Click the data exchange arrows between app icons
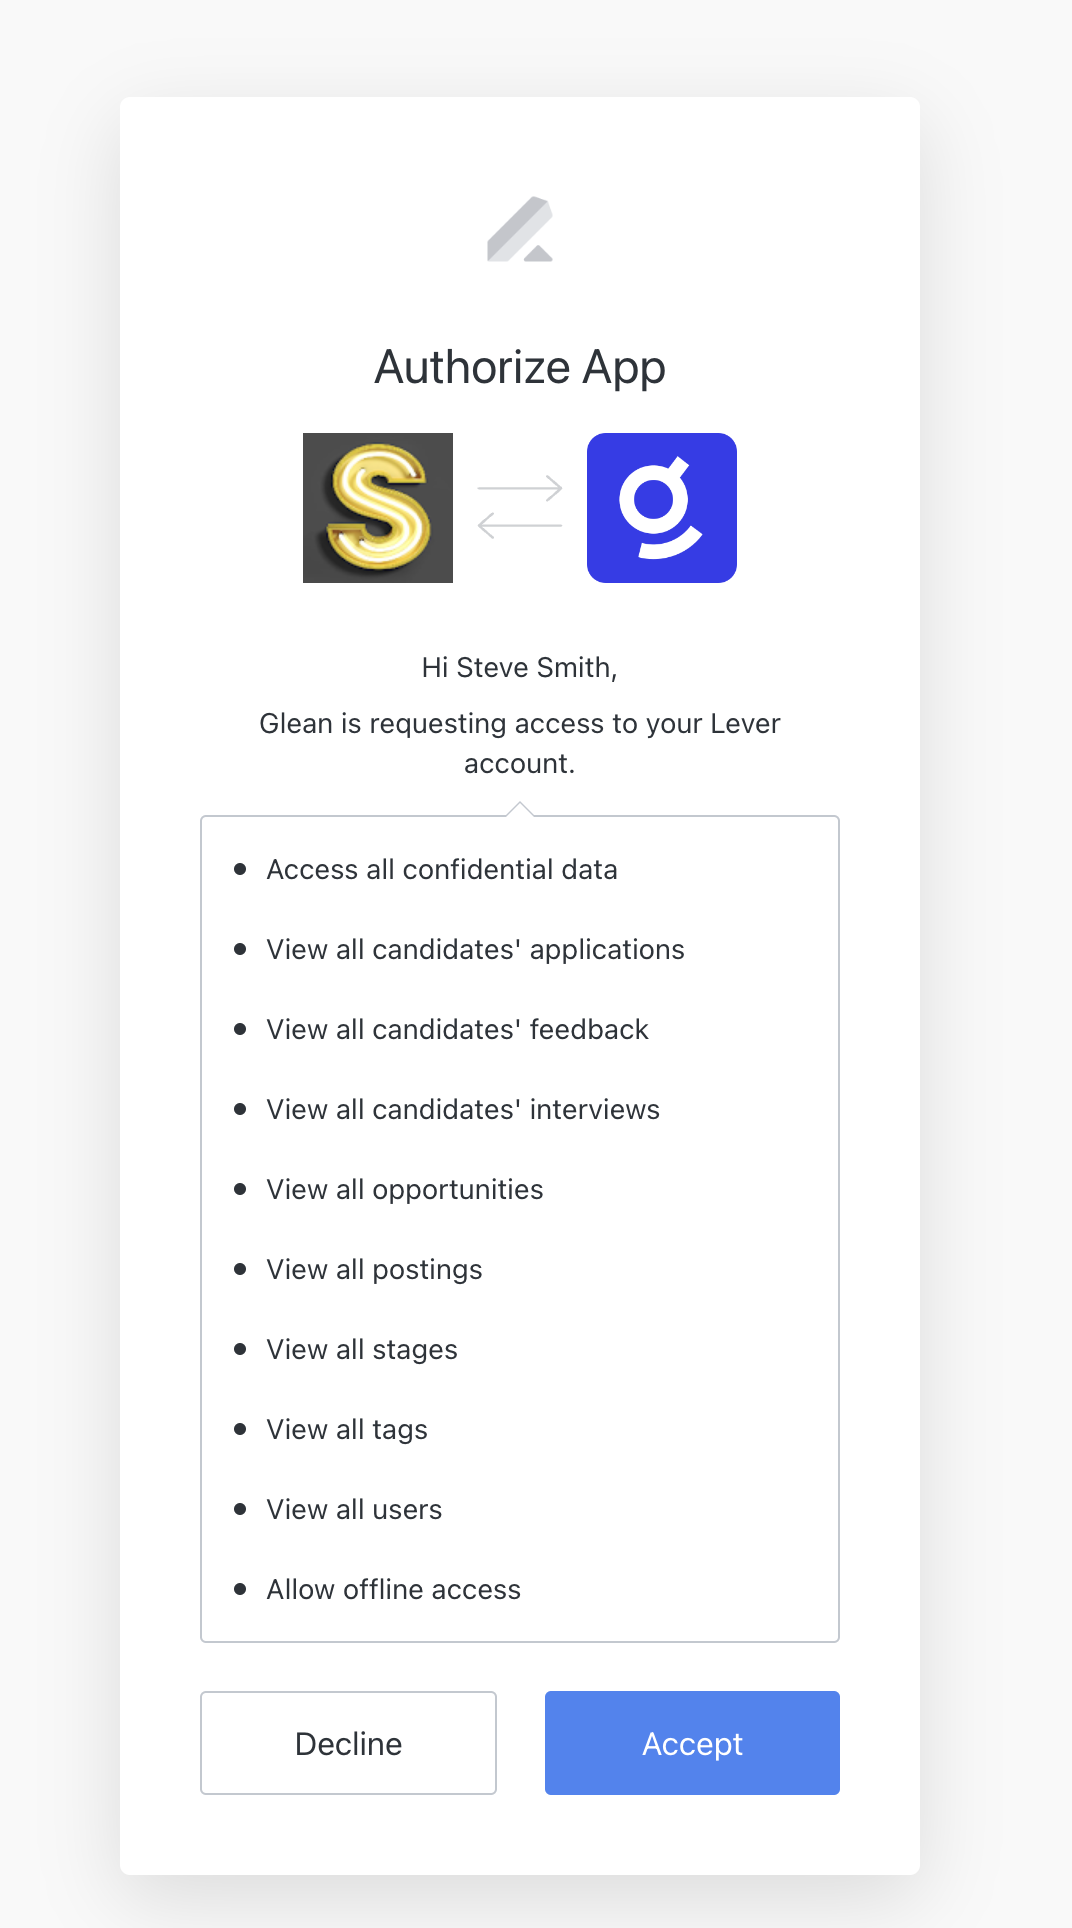Image resolution: width=1072 pixels, height=1928 pixels. (520, 507)
